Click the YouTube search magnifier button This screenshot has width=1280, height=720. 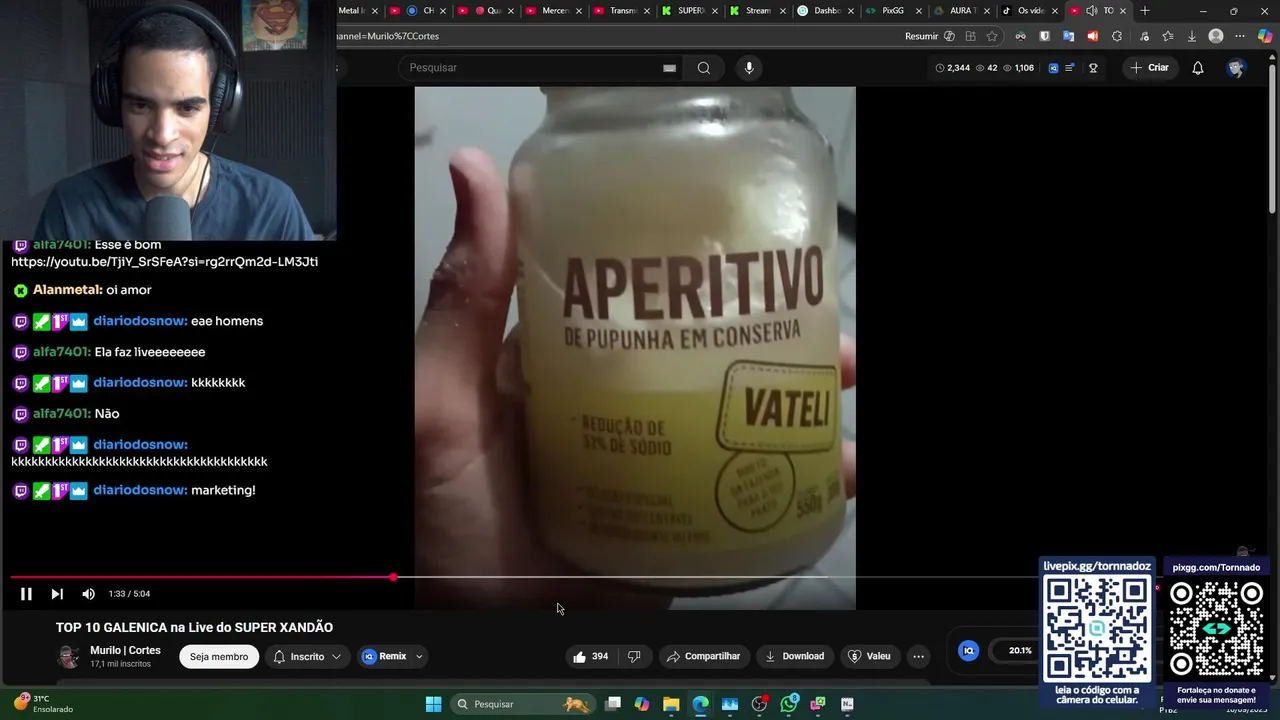point(704,68)
